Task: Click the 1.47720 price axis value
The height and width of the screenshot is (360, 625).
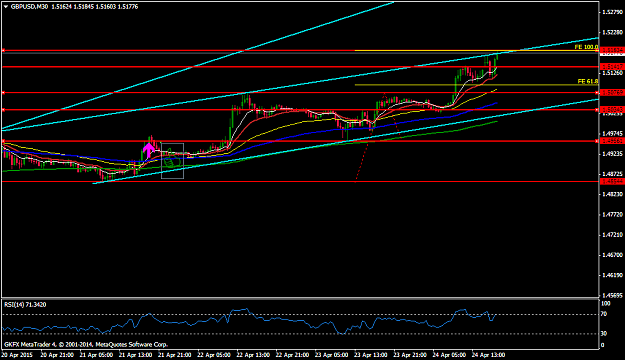Action: point(613,214)
